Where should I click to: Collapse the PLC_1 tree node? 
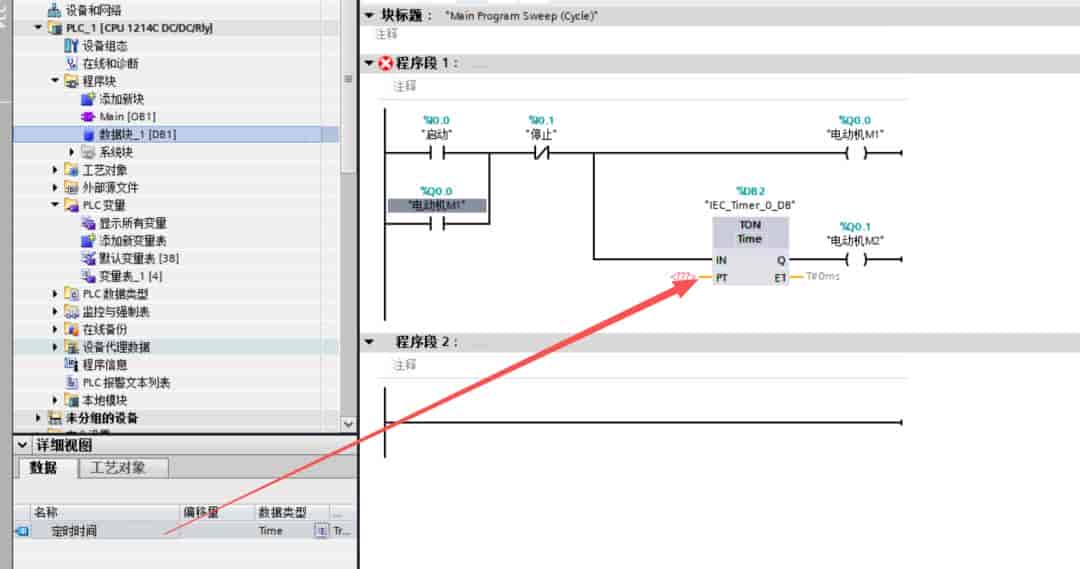point(38,28)
